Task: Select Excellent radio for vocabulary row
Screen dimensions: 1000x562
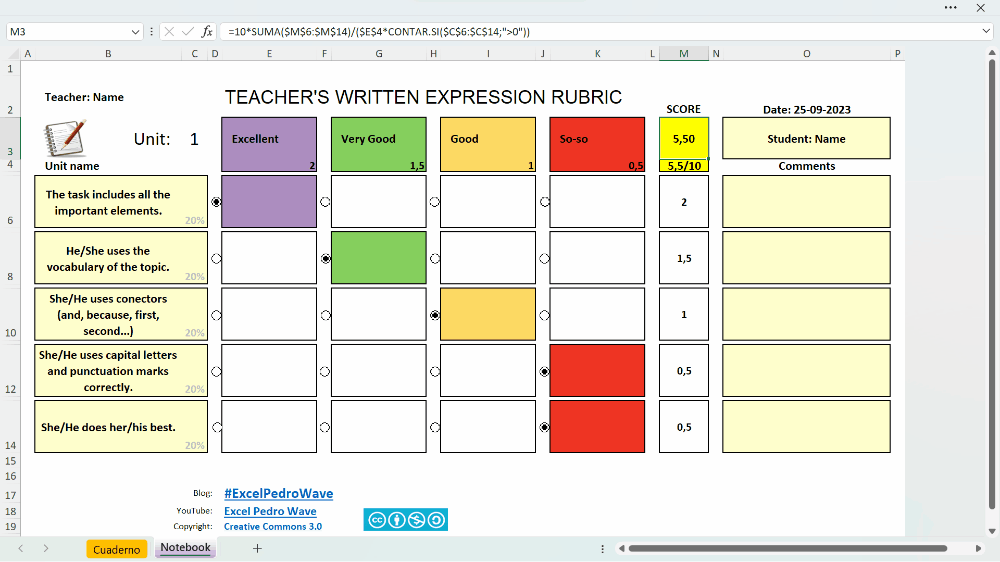Action: coord(216,258)
